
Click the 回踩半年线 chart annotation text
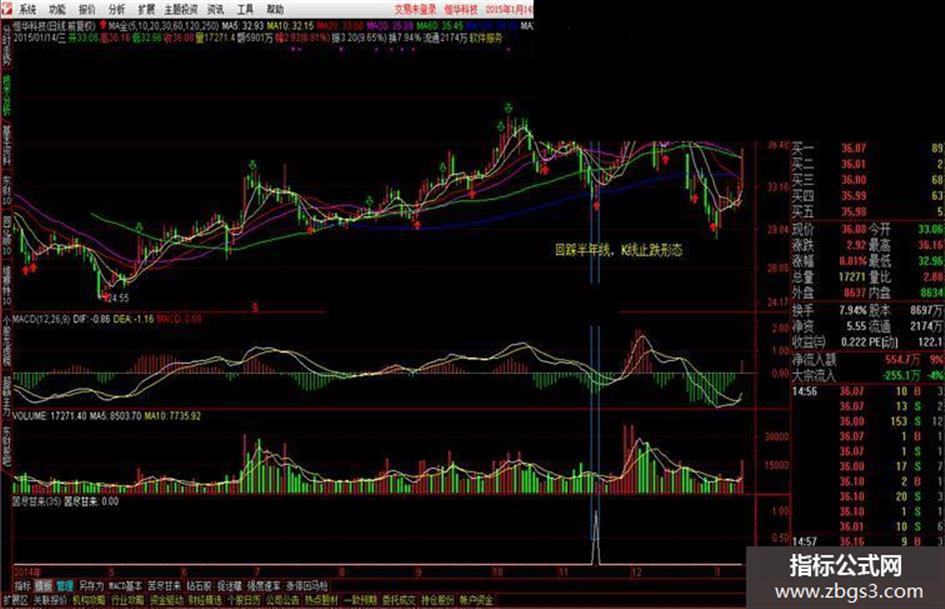pyautogui.click(x=583, y=250)
